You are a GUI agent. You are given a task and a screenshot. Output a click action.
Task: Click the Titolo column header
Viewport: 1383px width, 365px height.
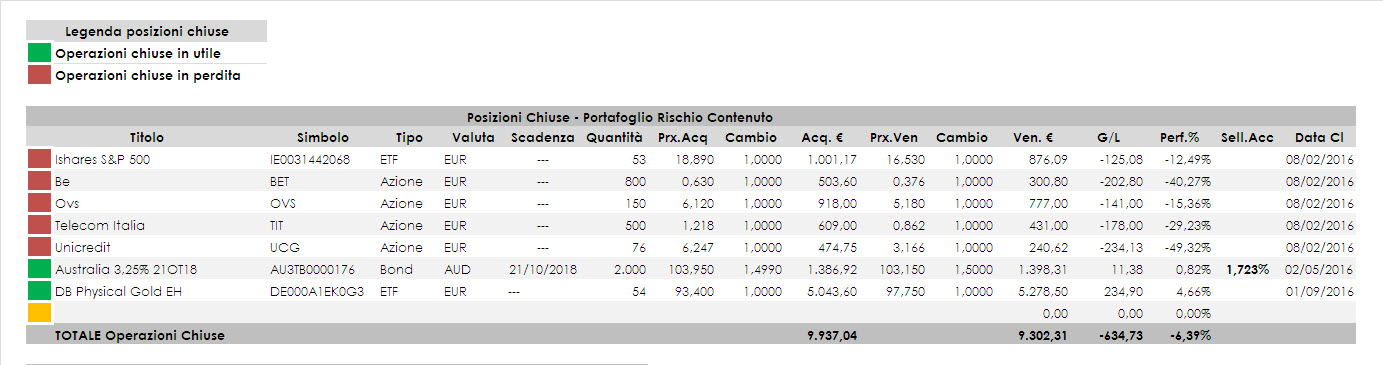point(147,137)
